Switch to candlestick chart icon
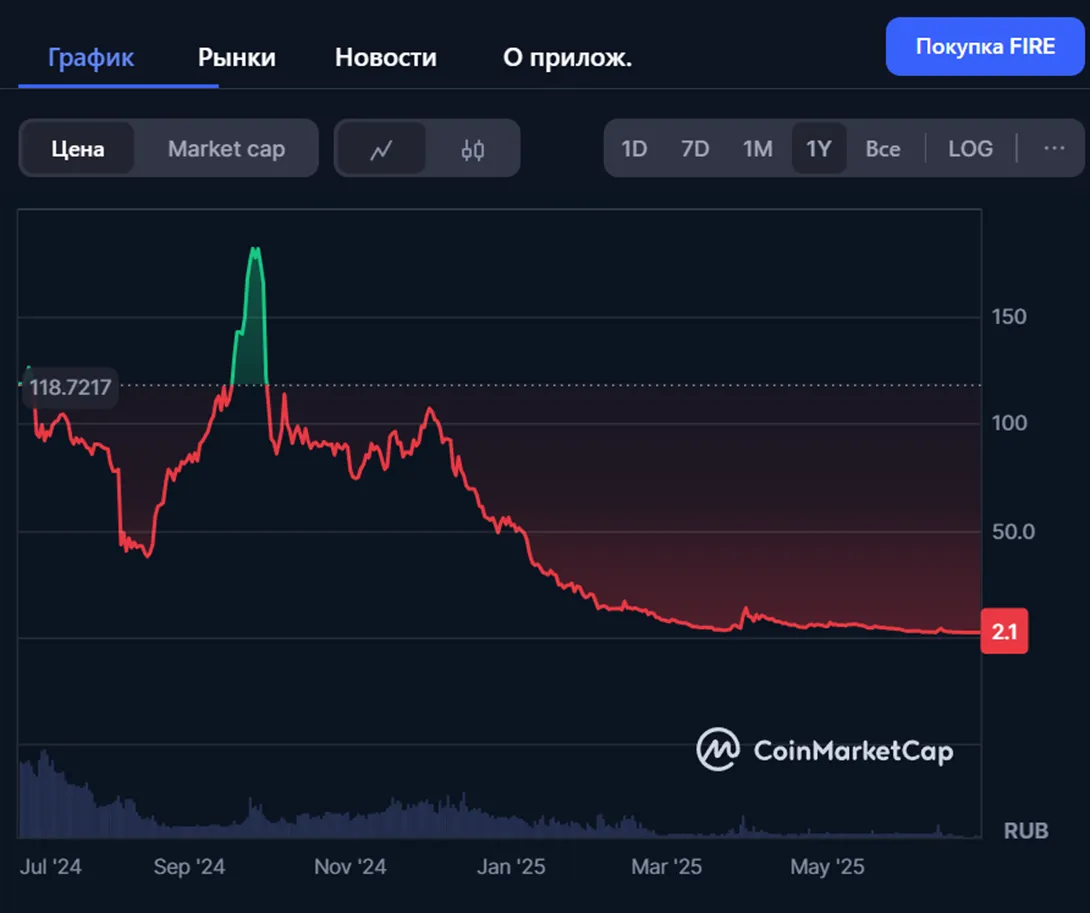 click(473, 149)
